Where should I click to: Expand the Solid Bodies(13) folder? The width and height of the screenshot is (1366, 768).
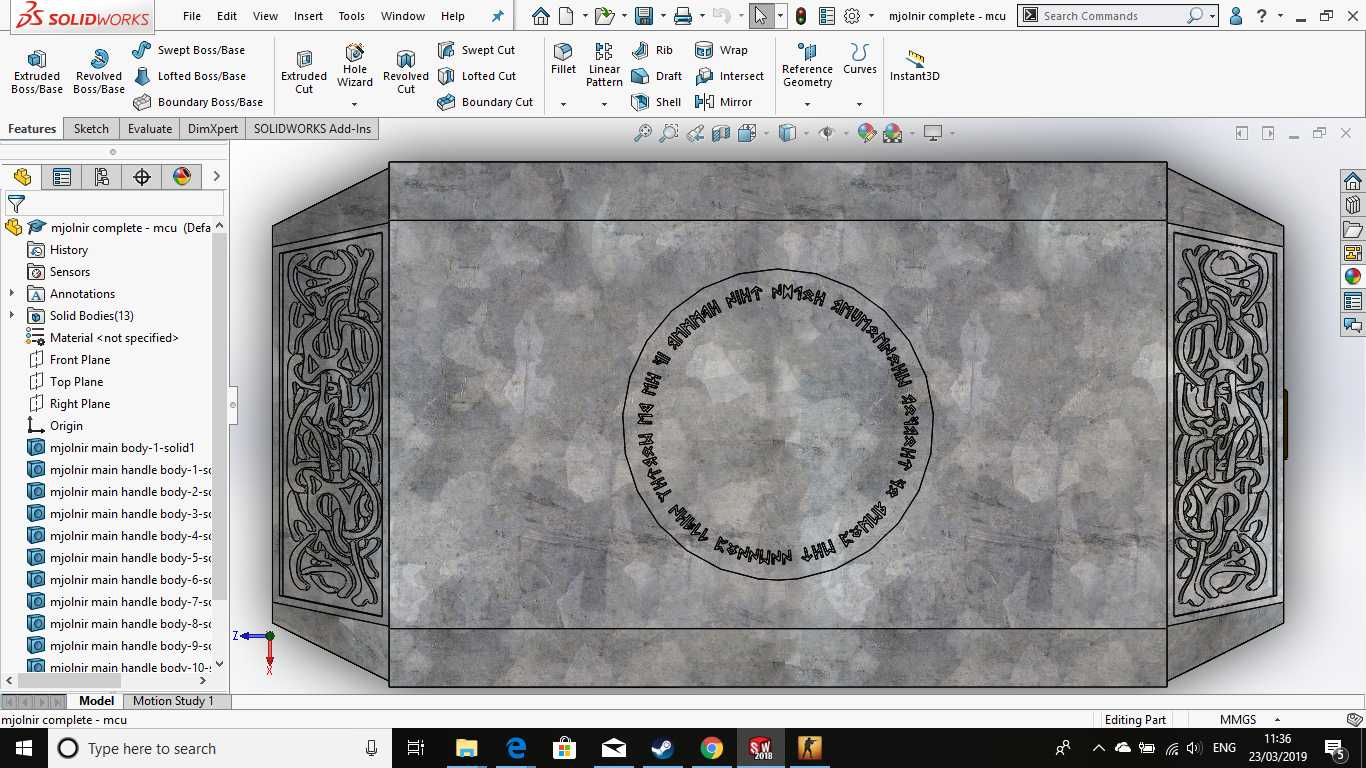[x=12, y=316]
